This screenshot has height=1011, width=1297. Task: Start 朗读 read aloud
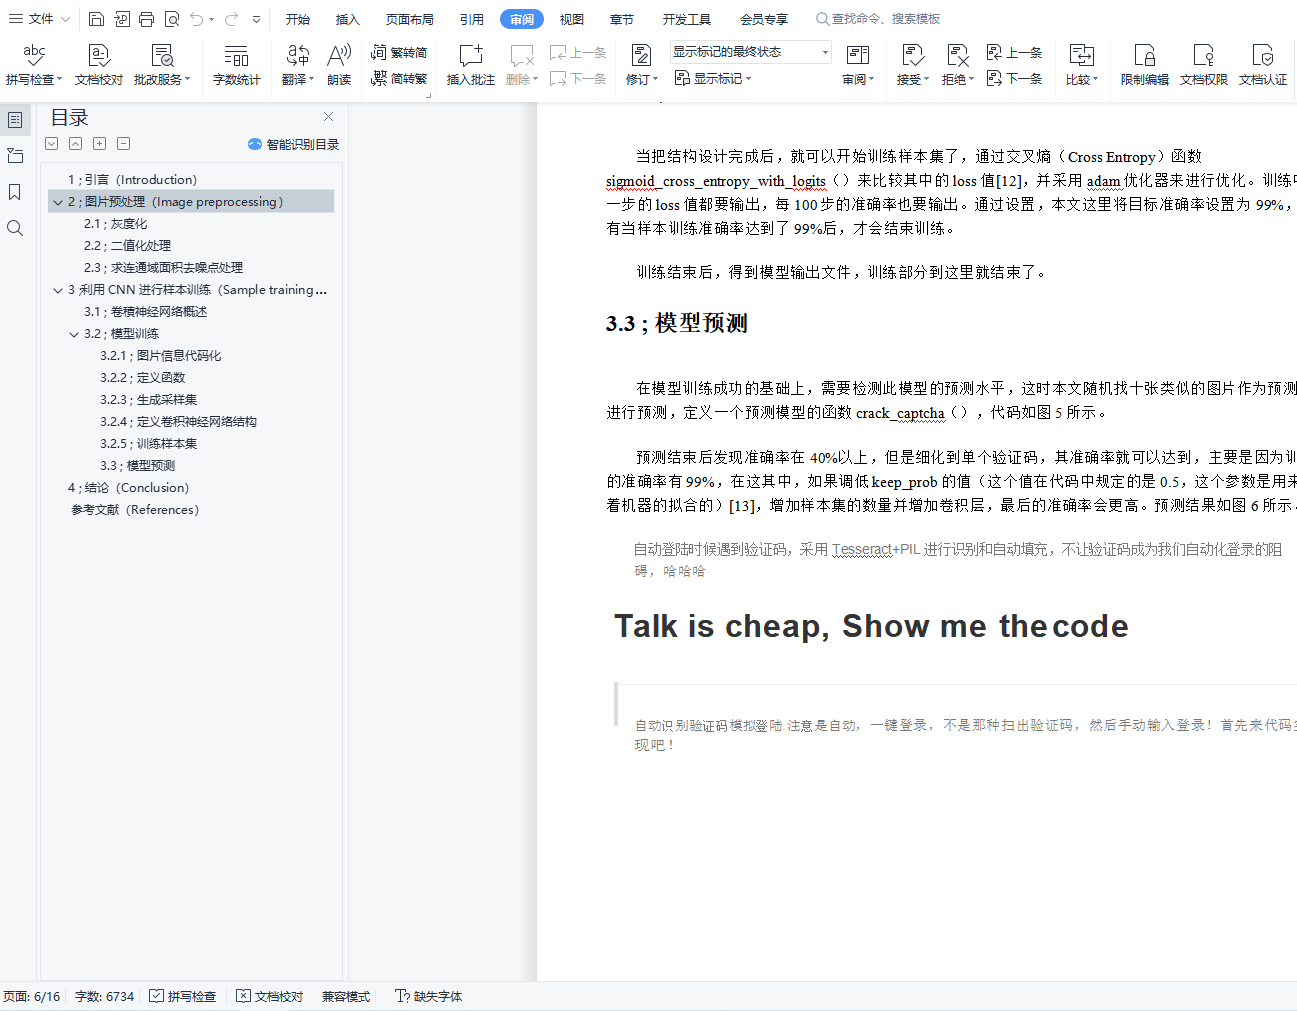click(x=339, y=64)
